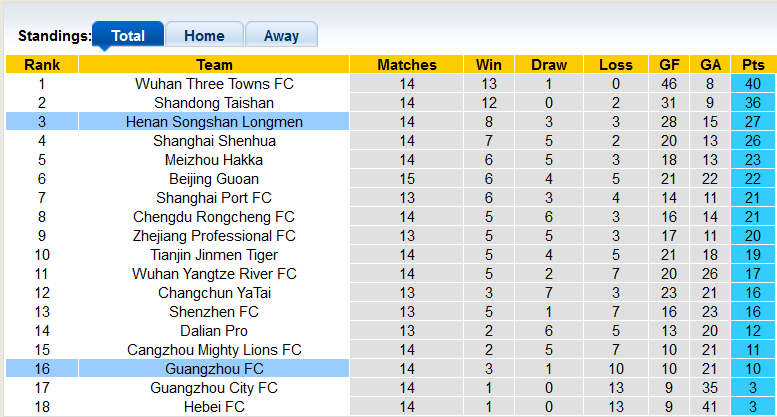Click Meizhou Hakka in the table

tap(214, 160)
